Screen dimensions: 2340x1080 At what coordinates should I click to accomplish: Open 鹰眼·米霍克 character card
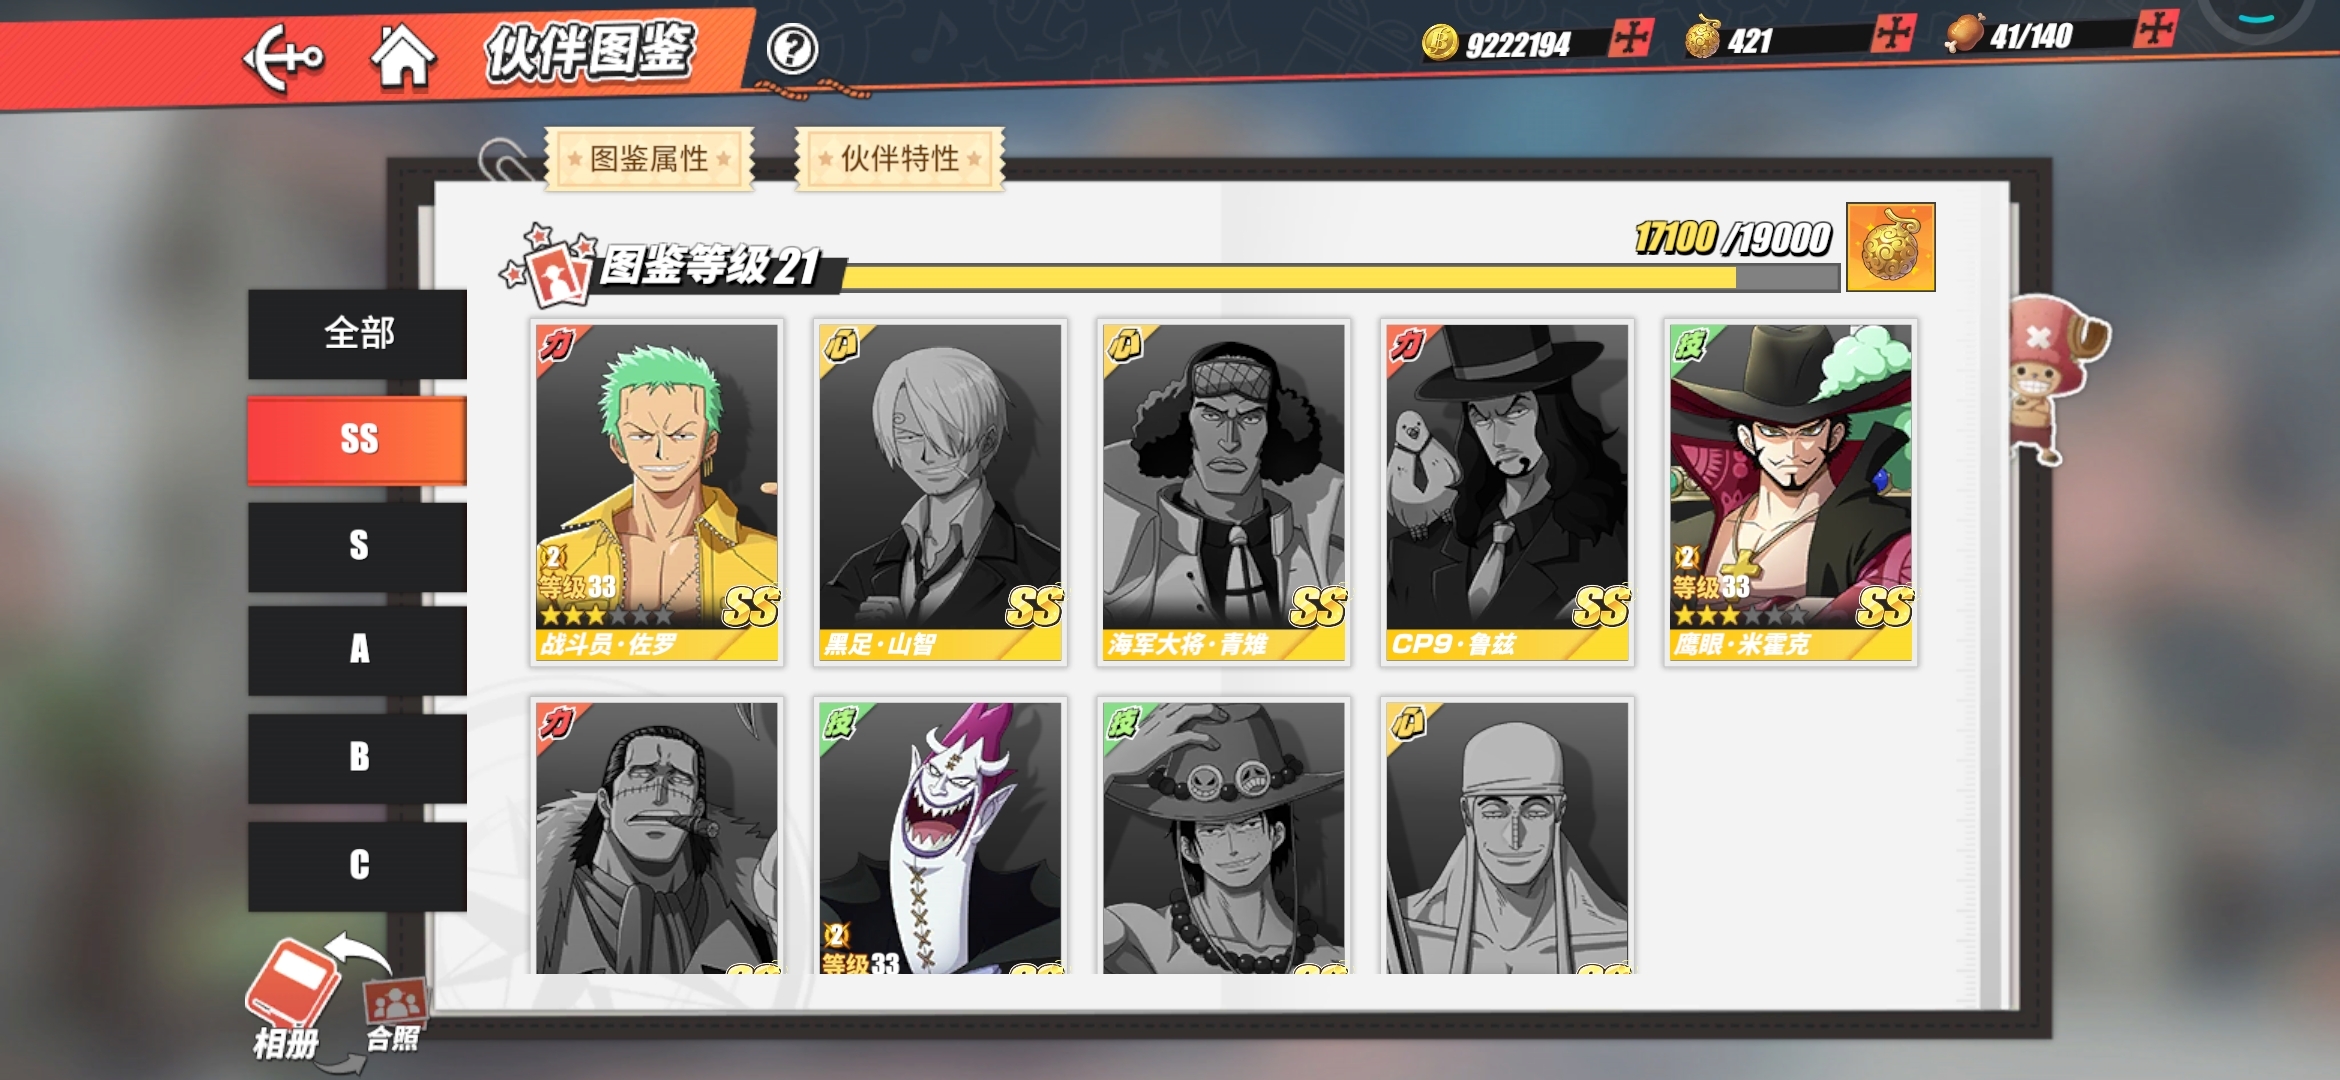(1790, 492)
